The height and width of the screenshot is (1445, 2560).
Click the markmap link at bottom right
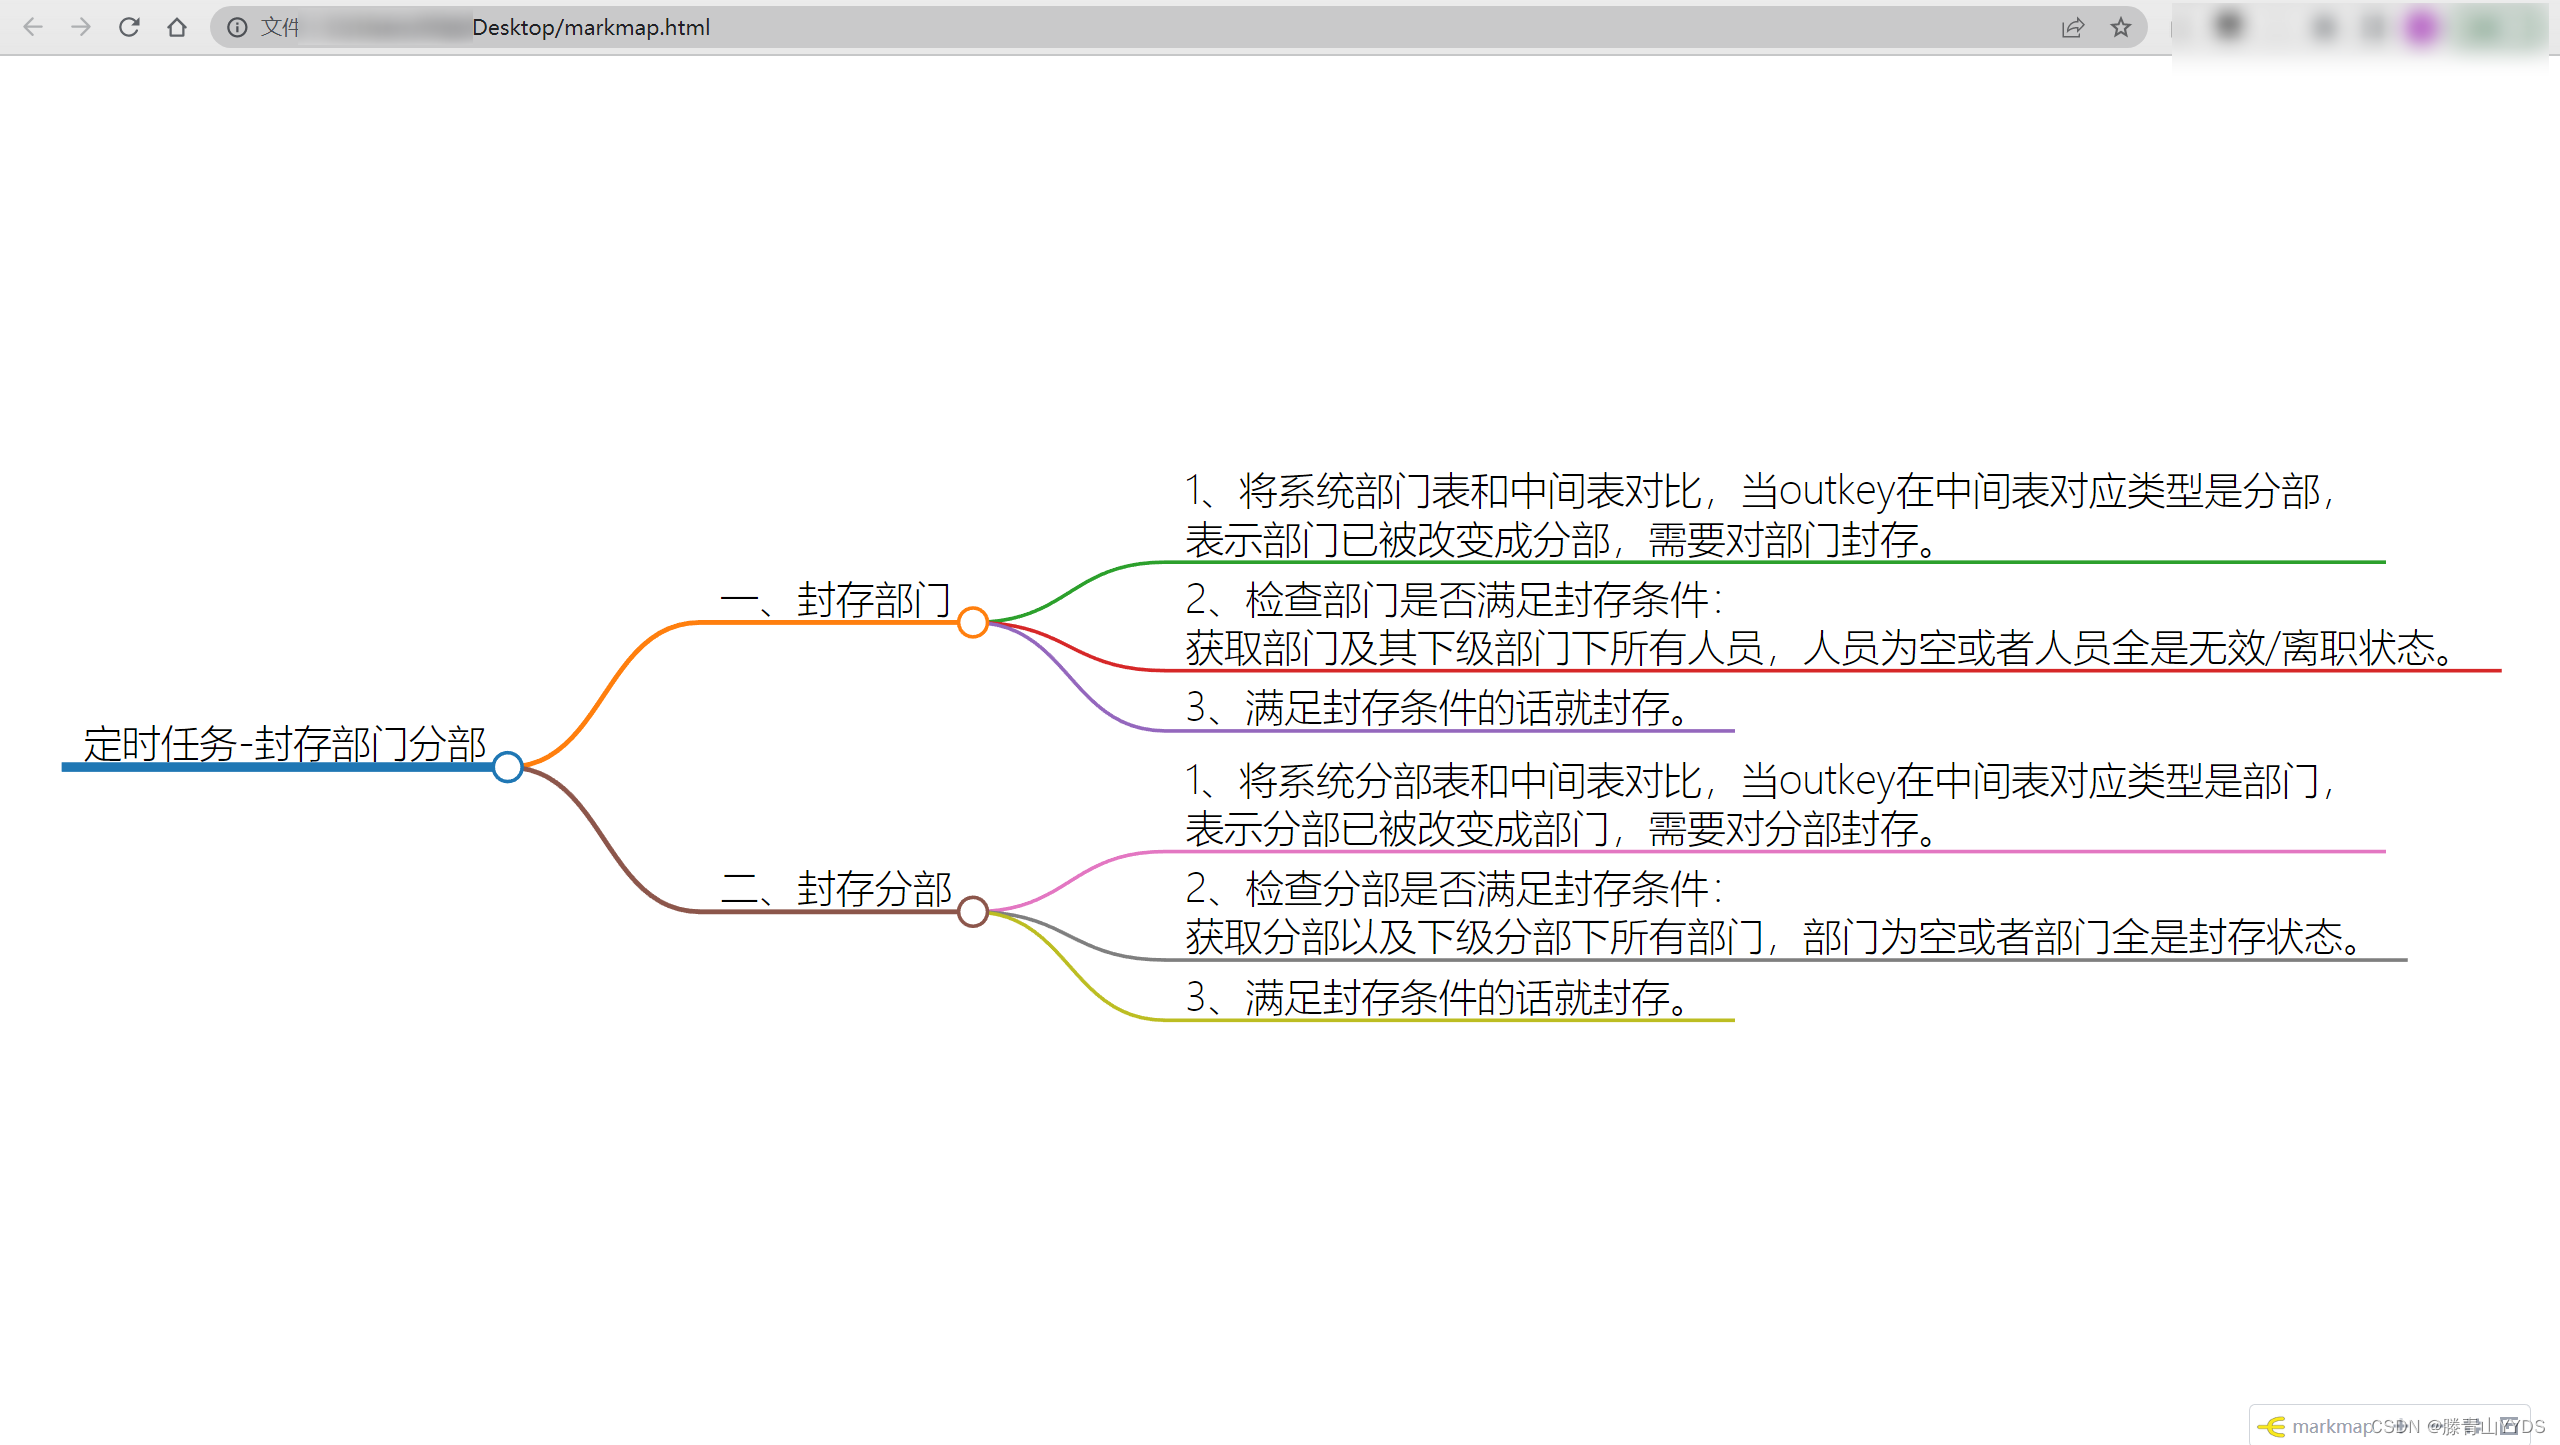click(2330, 1426)
